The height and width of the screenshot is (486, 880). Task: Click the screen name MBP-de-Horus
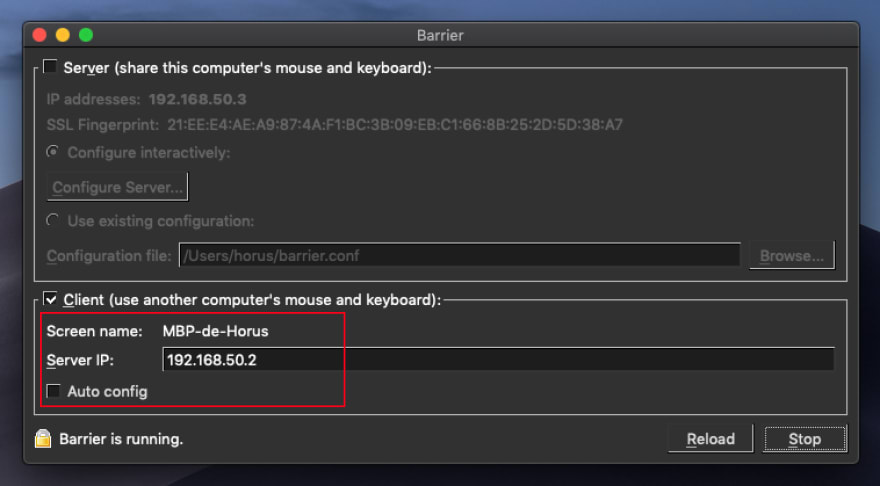click(217, 331)
